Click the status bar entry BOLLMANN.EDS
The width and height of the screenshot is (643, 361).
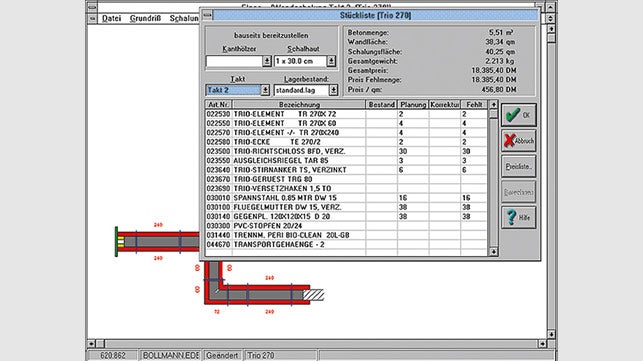170,356
